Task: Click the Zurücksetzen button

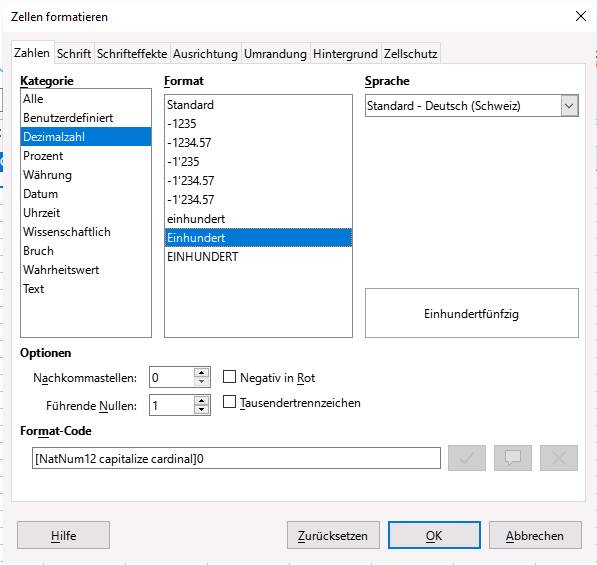Action: click(x=333, y=535)
